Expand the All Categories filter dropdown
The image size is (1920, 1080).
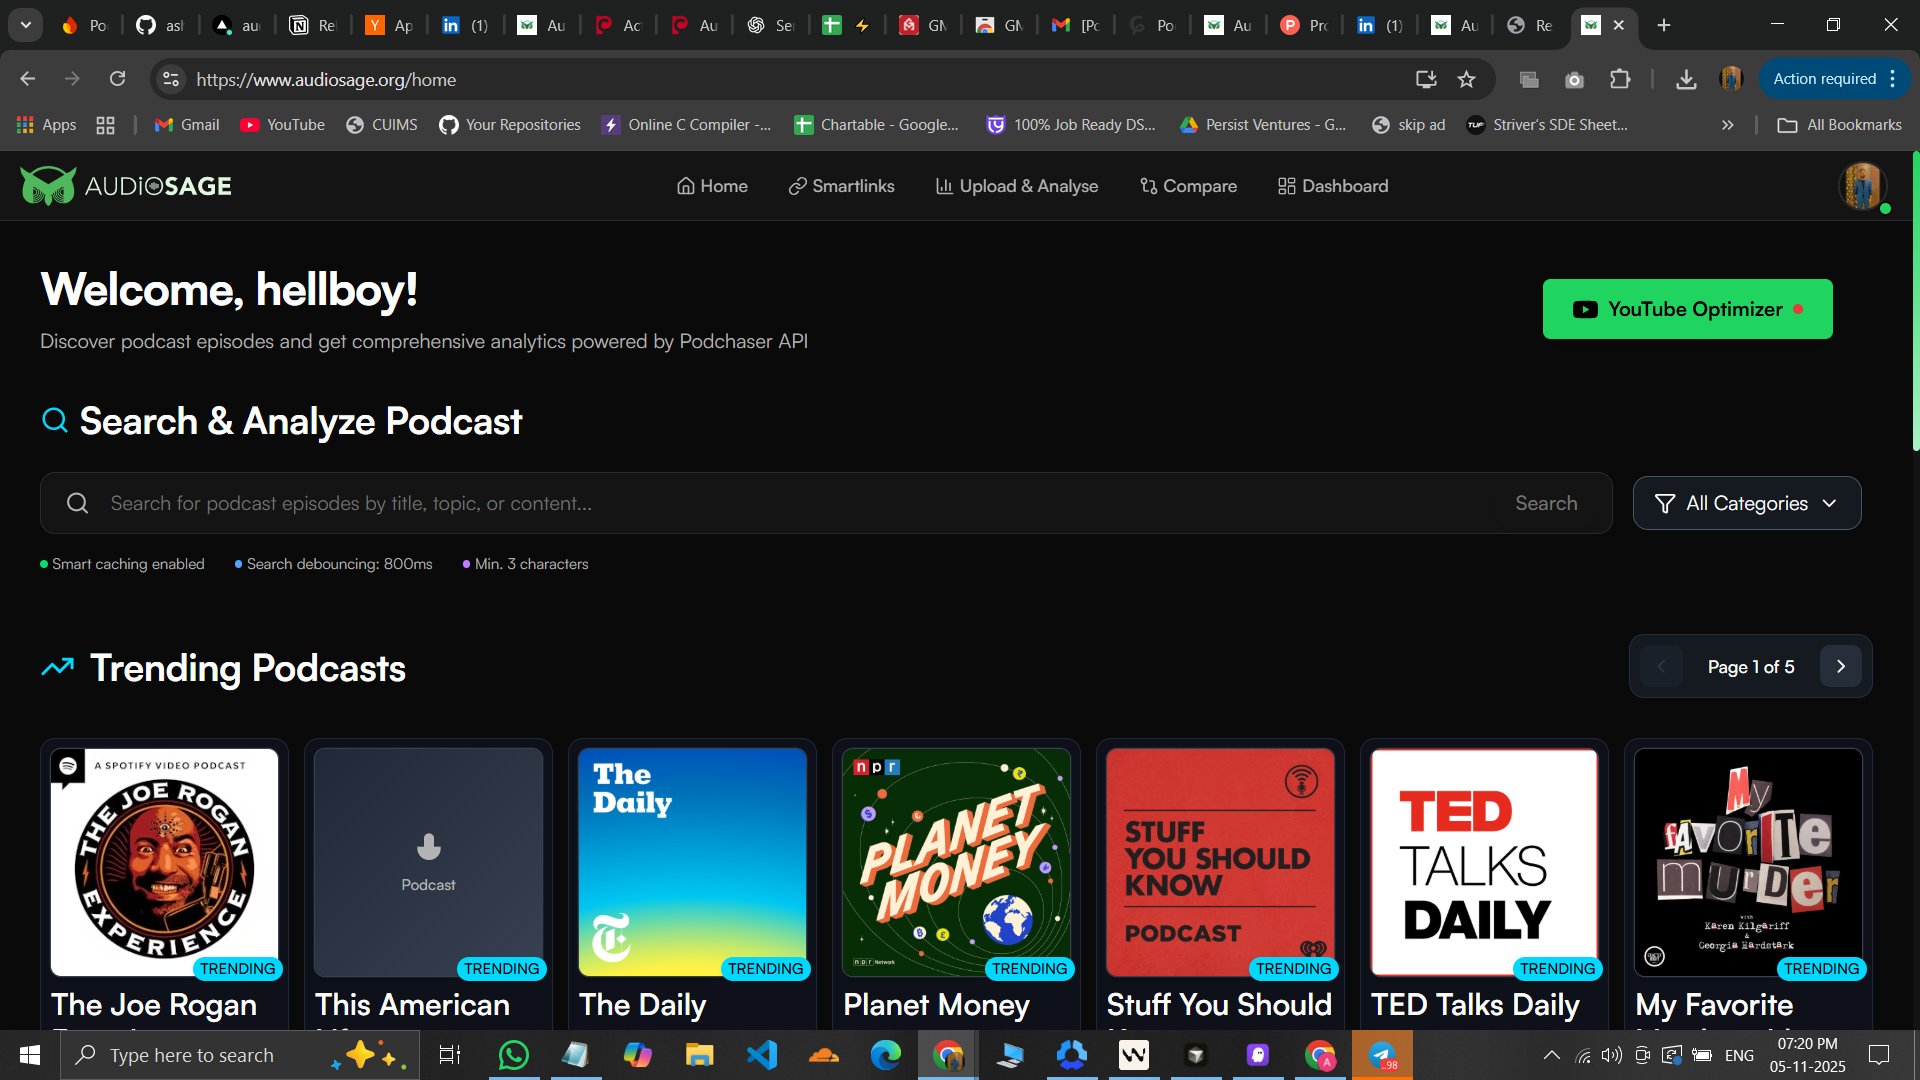tap(1746, 503)
